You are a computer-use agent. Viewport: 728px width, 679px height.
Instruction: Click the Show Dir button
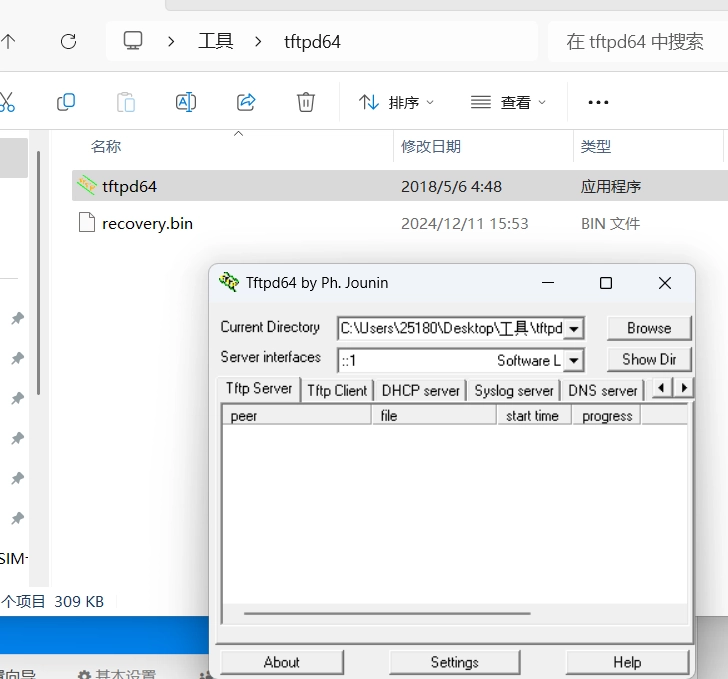pyautogui.click(x=649, y=359)
